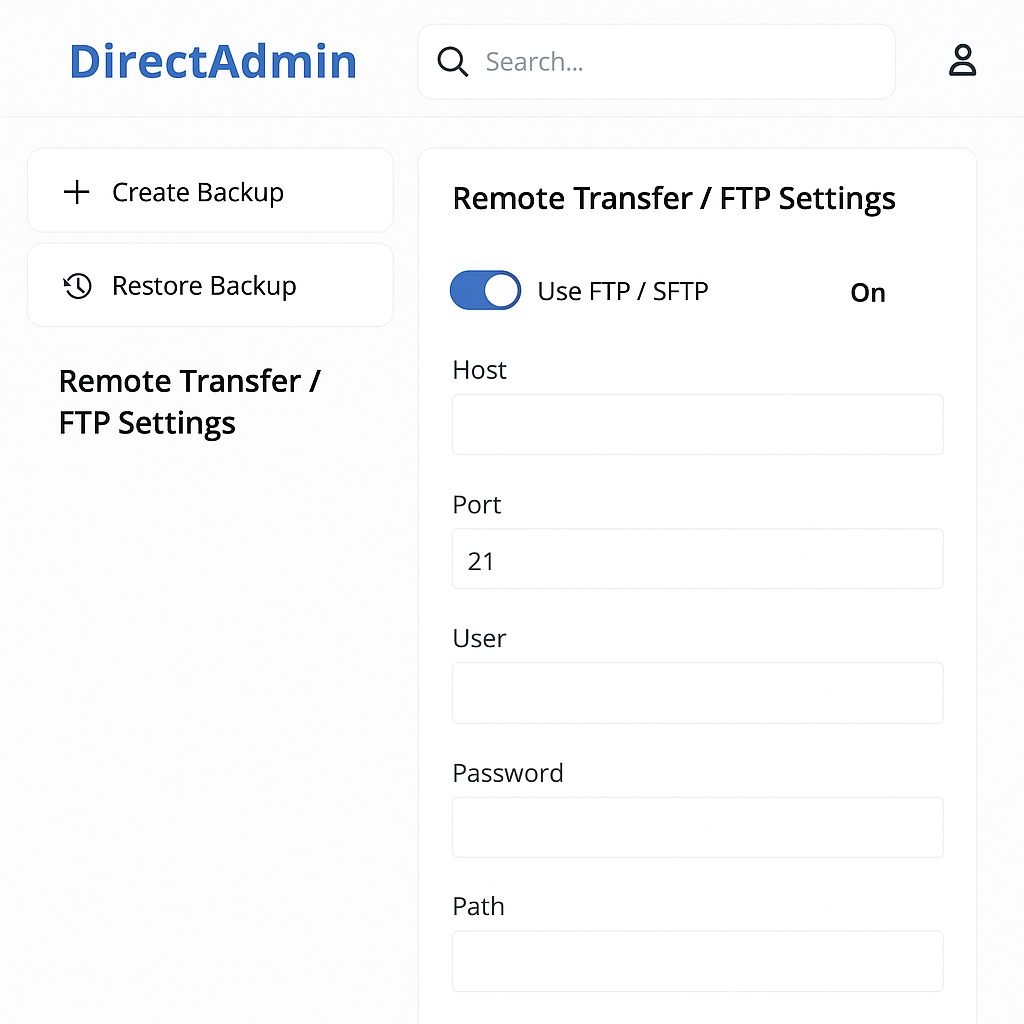Viewport: 1024px width, 1024px height.
Task: Disable the Use FTP / SFTP switch
Action: pyautogui.click(x=486, y=291)
